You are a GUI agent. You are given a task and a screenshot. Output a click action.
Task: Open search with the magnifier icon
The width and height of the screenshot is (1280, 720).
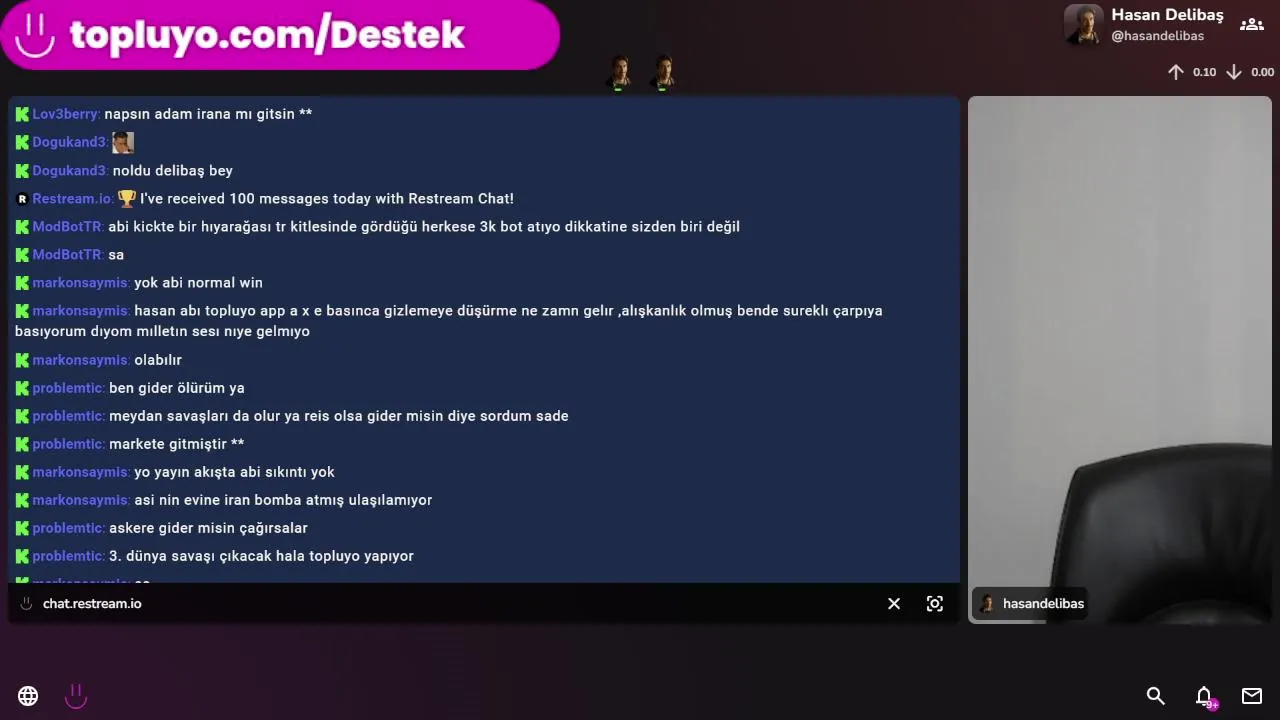[1156, 696]
